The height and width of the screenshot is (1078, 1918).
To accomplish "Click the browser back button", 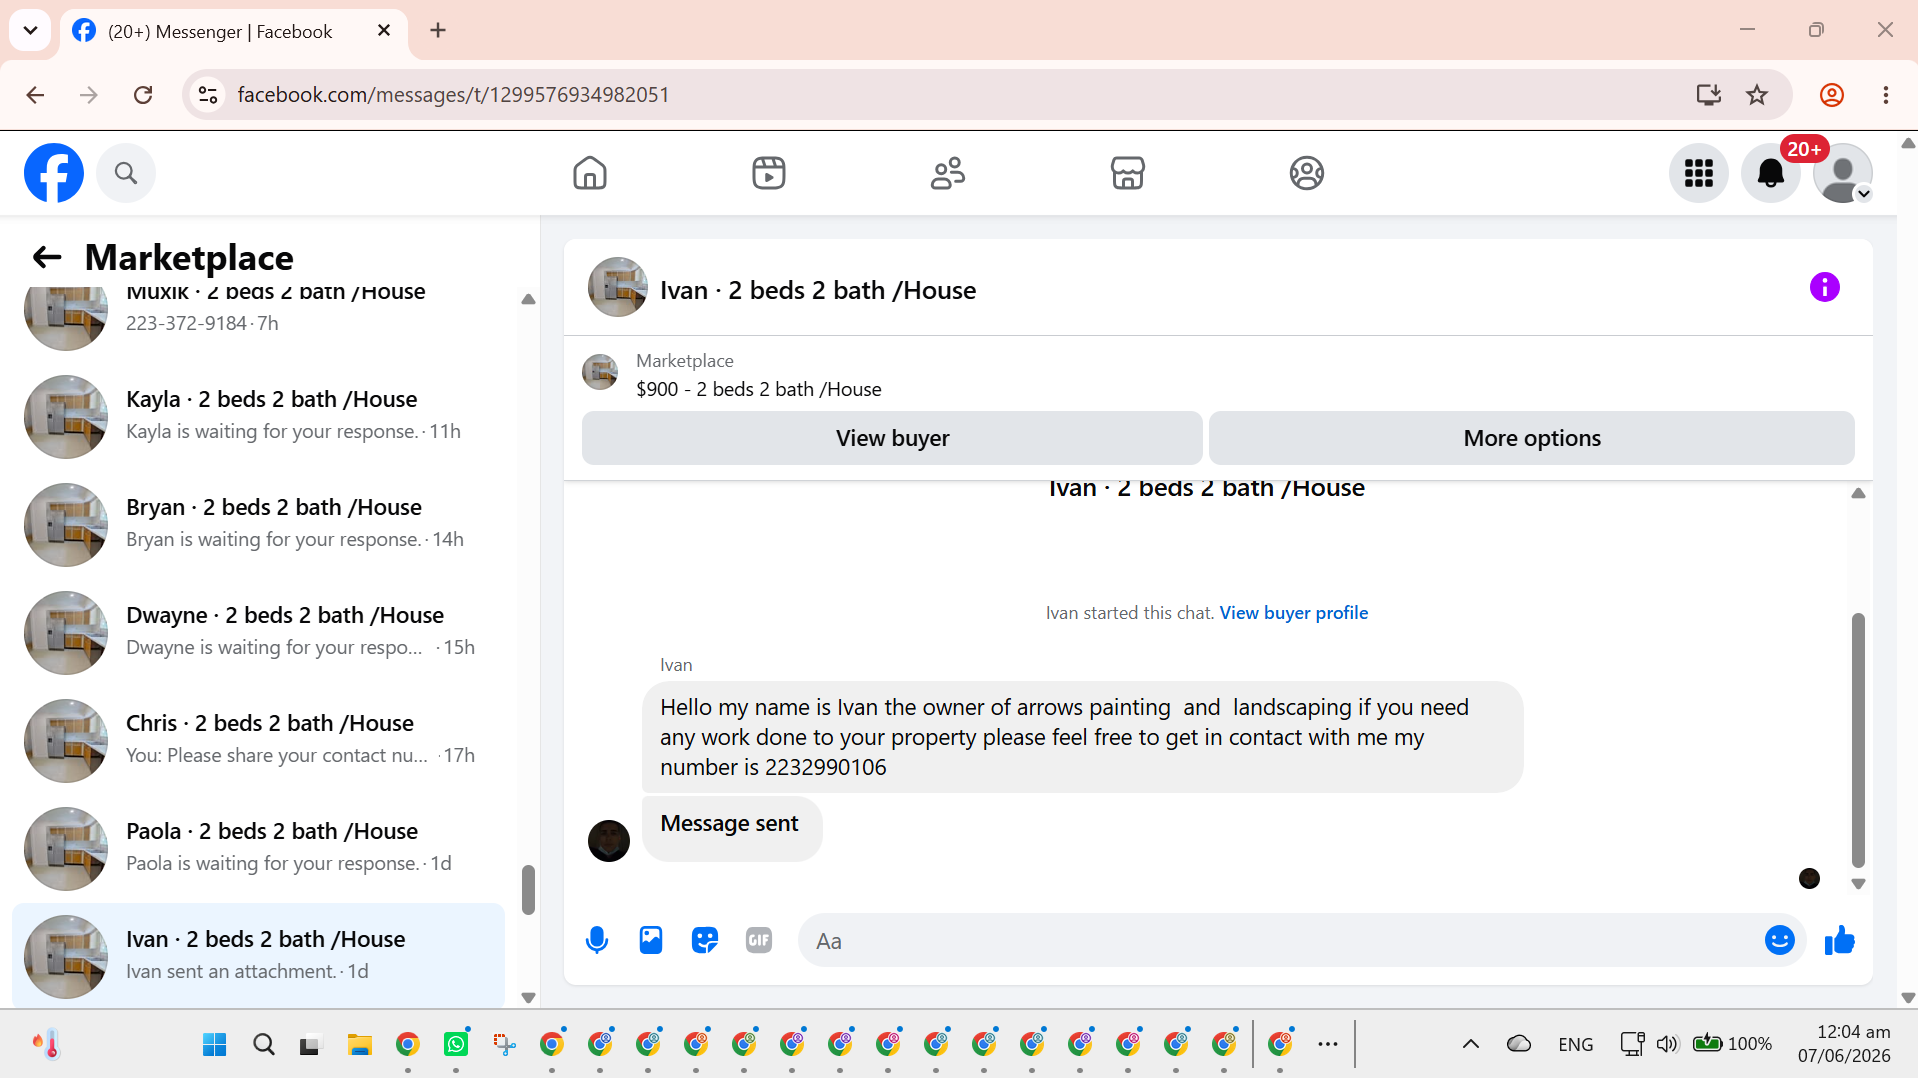I will click(35, 95).
